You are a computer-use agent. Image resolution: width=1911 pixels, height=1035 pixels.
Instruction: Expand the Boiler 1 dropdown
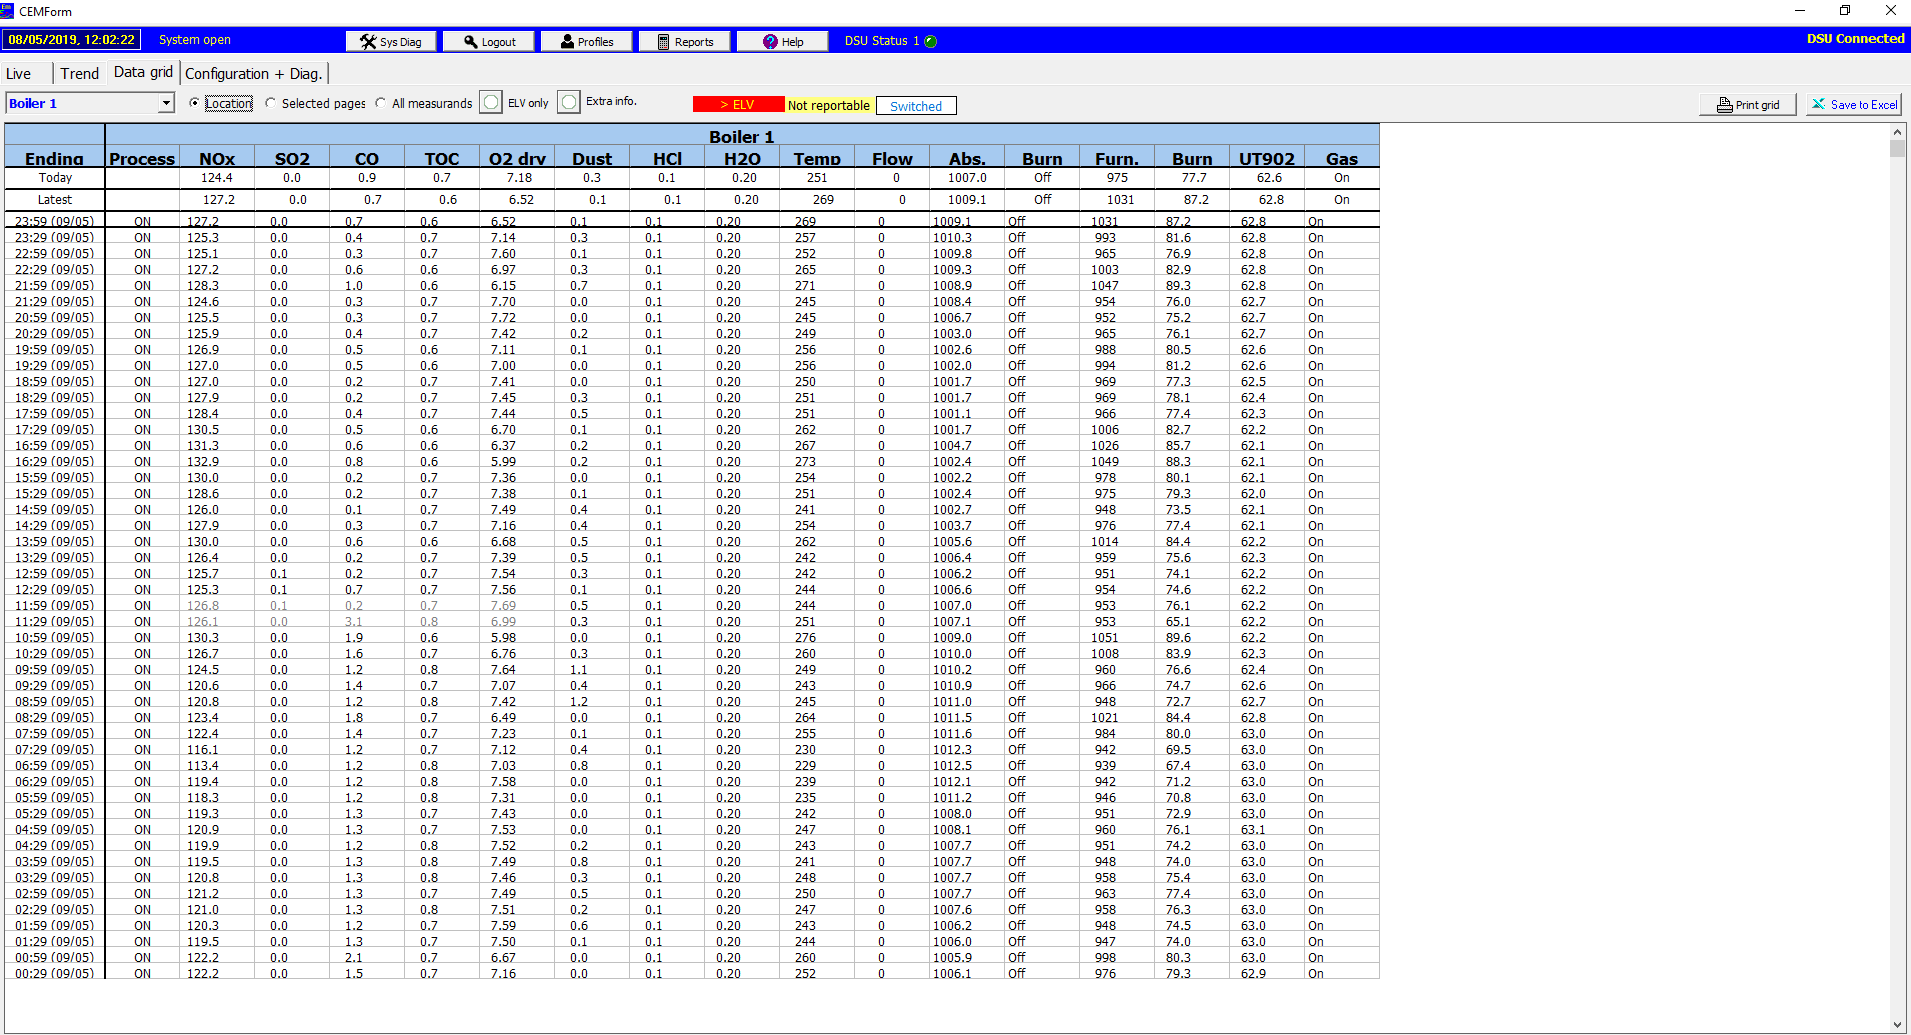[x=166, y=104]
